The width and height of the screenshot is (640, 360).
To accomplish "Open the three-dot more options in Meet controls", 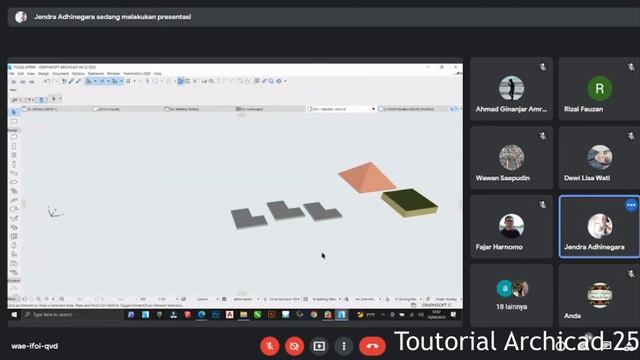I will click(x=344, y=346).
